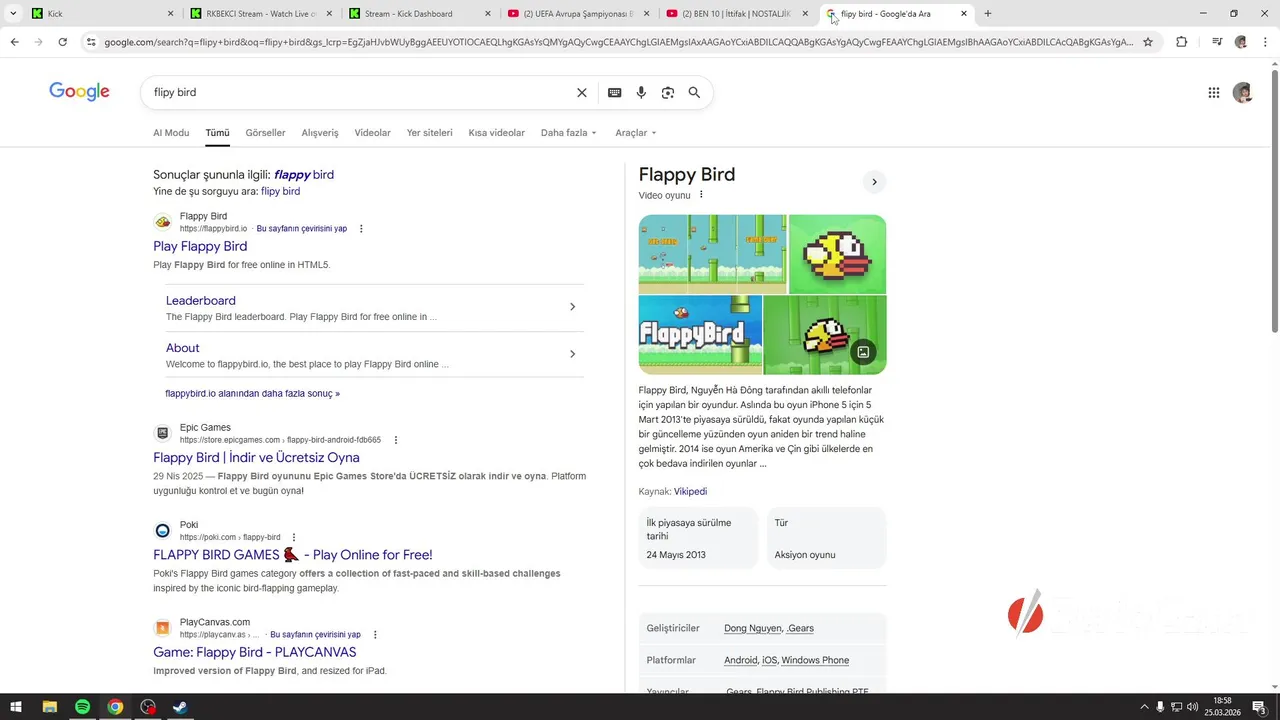The height and width of the screenshot is (720, 1280).
Task: Open the Play Flappy Bird result
Action: click(x=200, y=246)
